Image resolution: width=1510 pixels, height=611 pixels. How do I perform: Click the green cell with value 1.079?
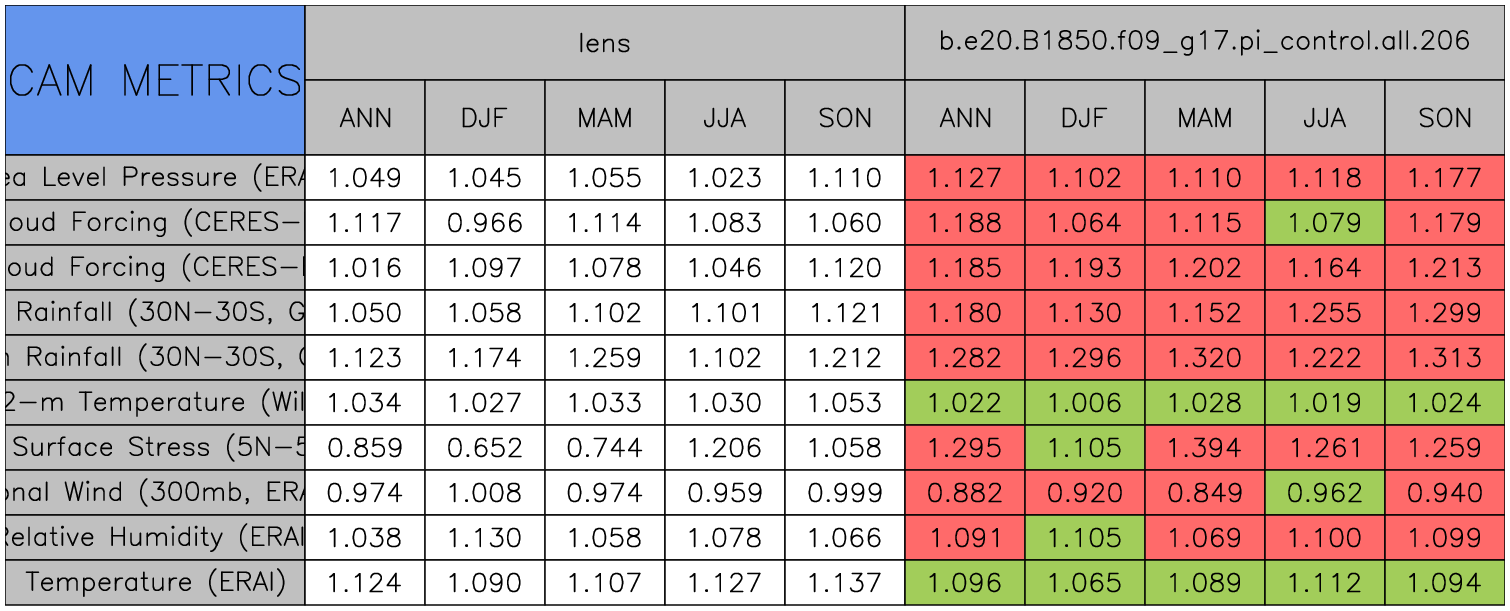(x=1324, y=223)
